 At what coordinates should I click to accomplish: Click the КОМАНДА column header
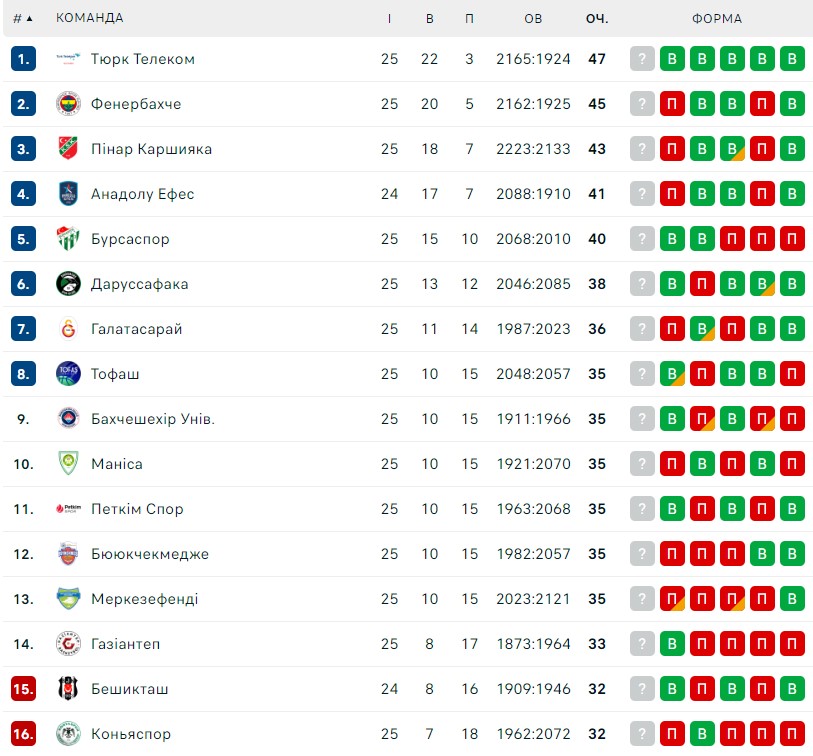(90, 18)
